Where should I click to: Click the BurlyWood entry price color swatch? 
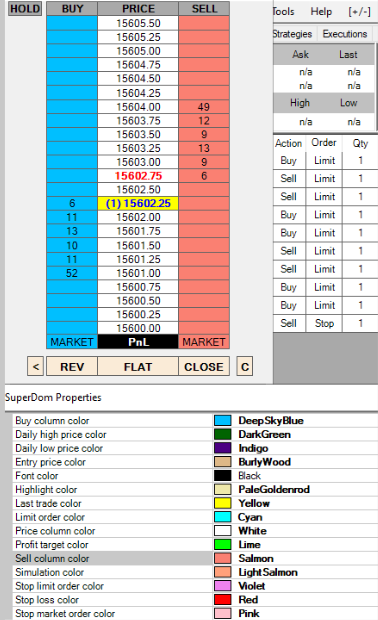(x=223, y=462)
